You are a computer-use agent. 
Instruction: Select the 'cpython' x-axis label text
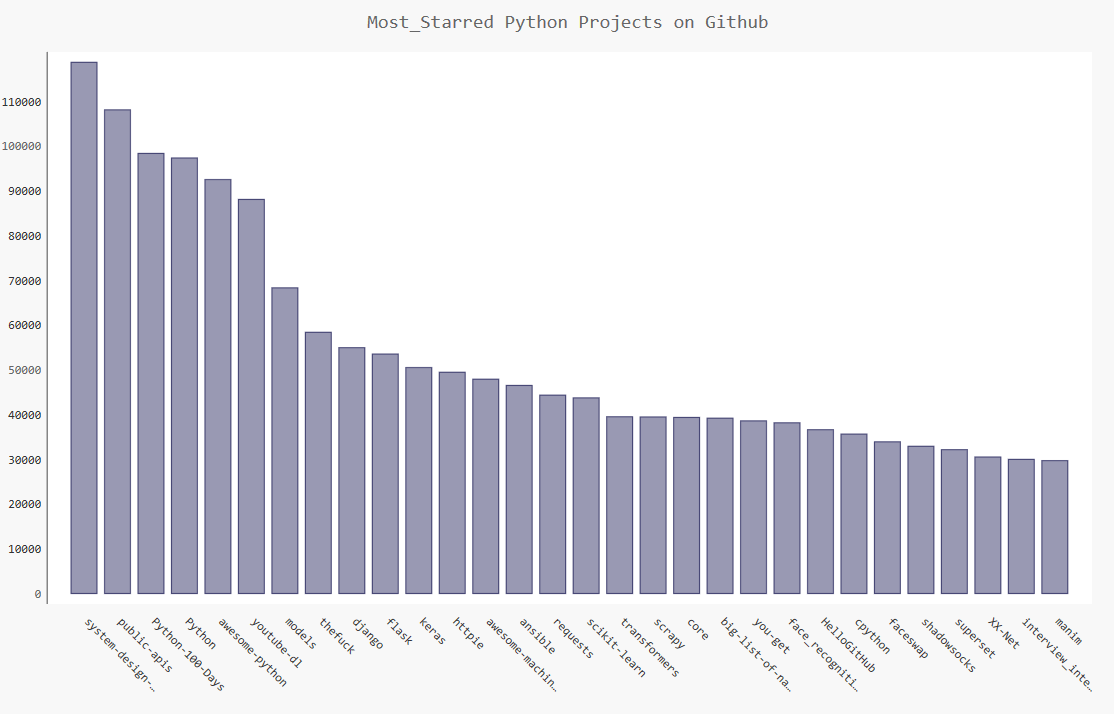coord(872,636)
